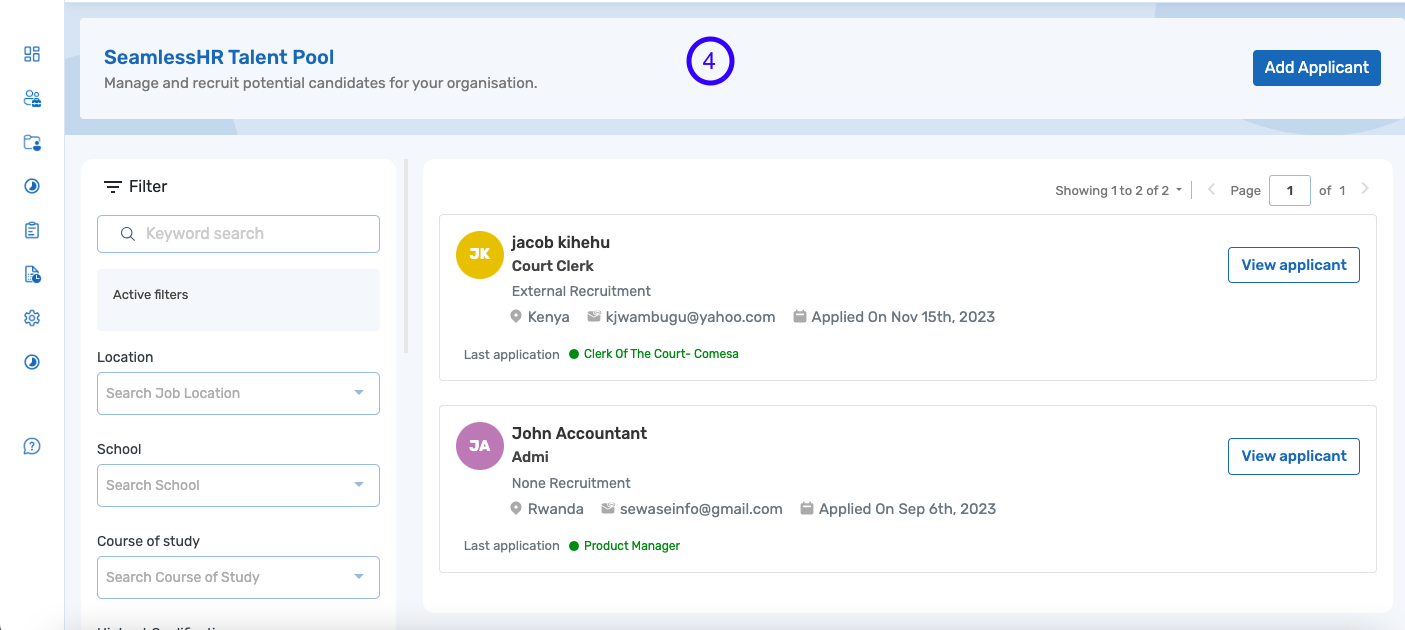Open the help question mark icon
This screenshot has height=630, width=1405.
(x=32, y=446)
